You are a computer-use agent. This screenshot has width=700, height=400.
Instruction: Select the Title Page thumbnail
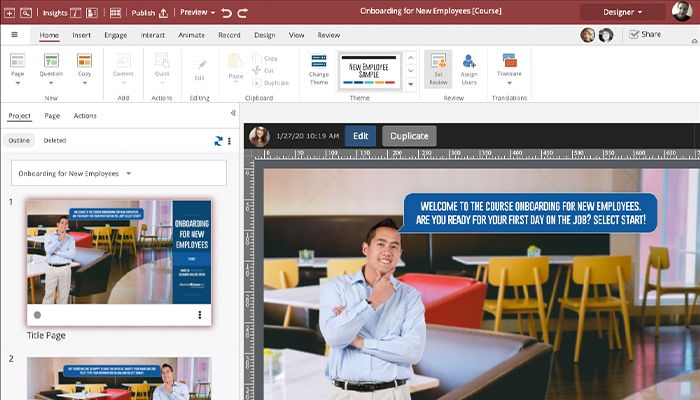click(x=118, y=251)
